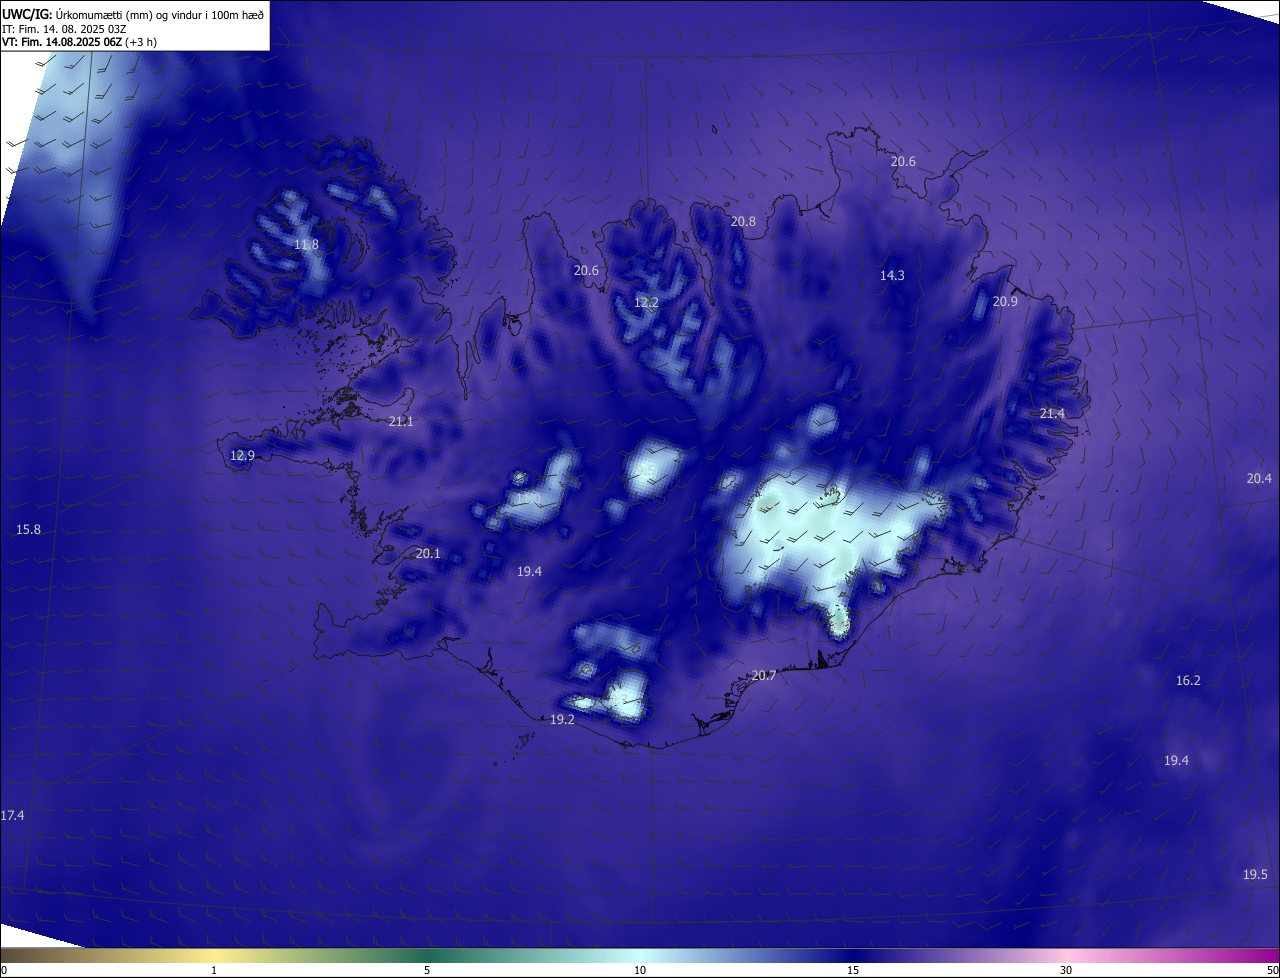Click the 19.5 value in the southeast corner

click(1255, 875)
